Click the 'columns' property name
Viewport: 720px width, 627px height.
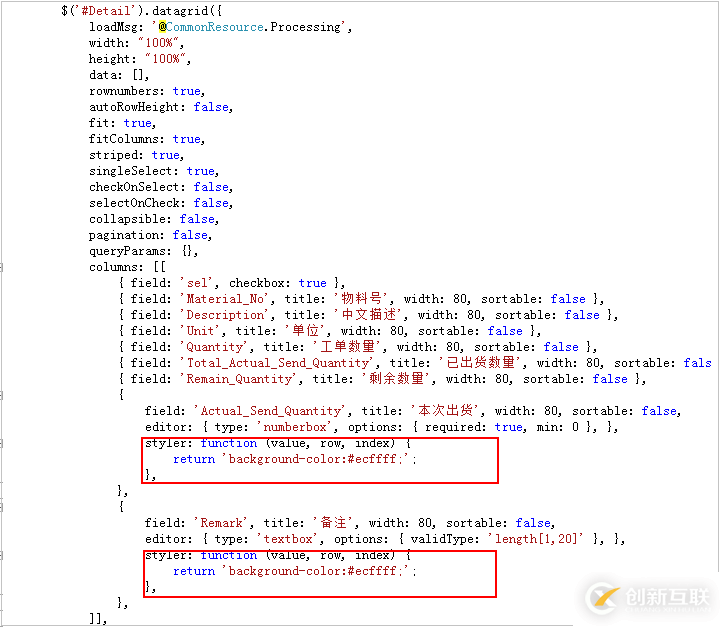[113, 267]
